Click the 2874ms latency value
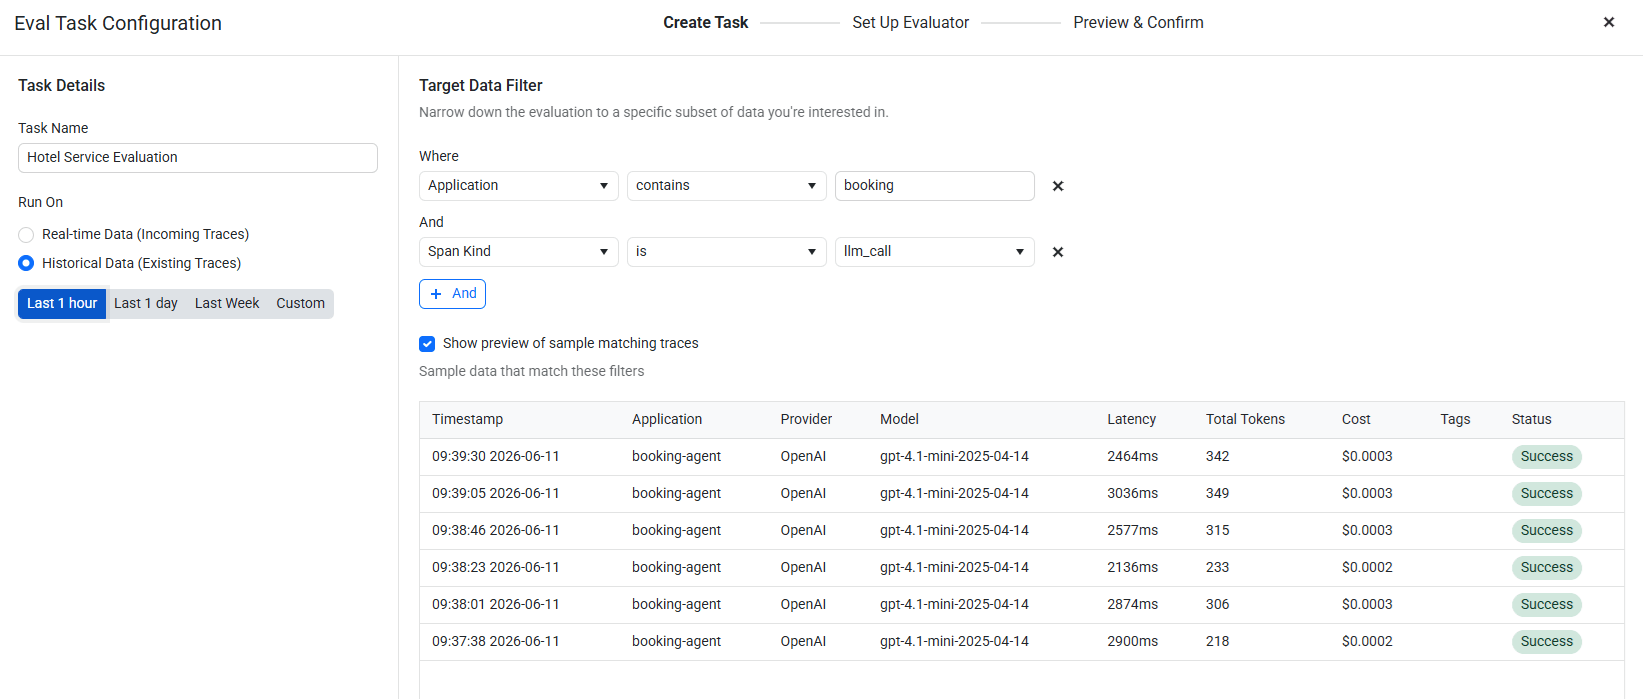The image size is (1643, 699). click(1133, 605)
